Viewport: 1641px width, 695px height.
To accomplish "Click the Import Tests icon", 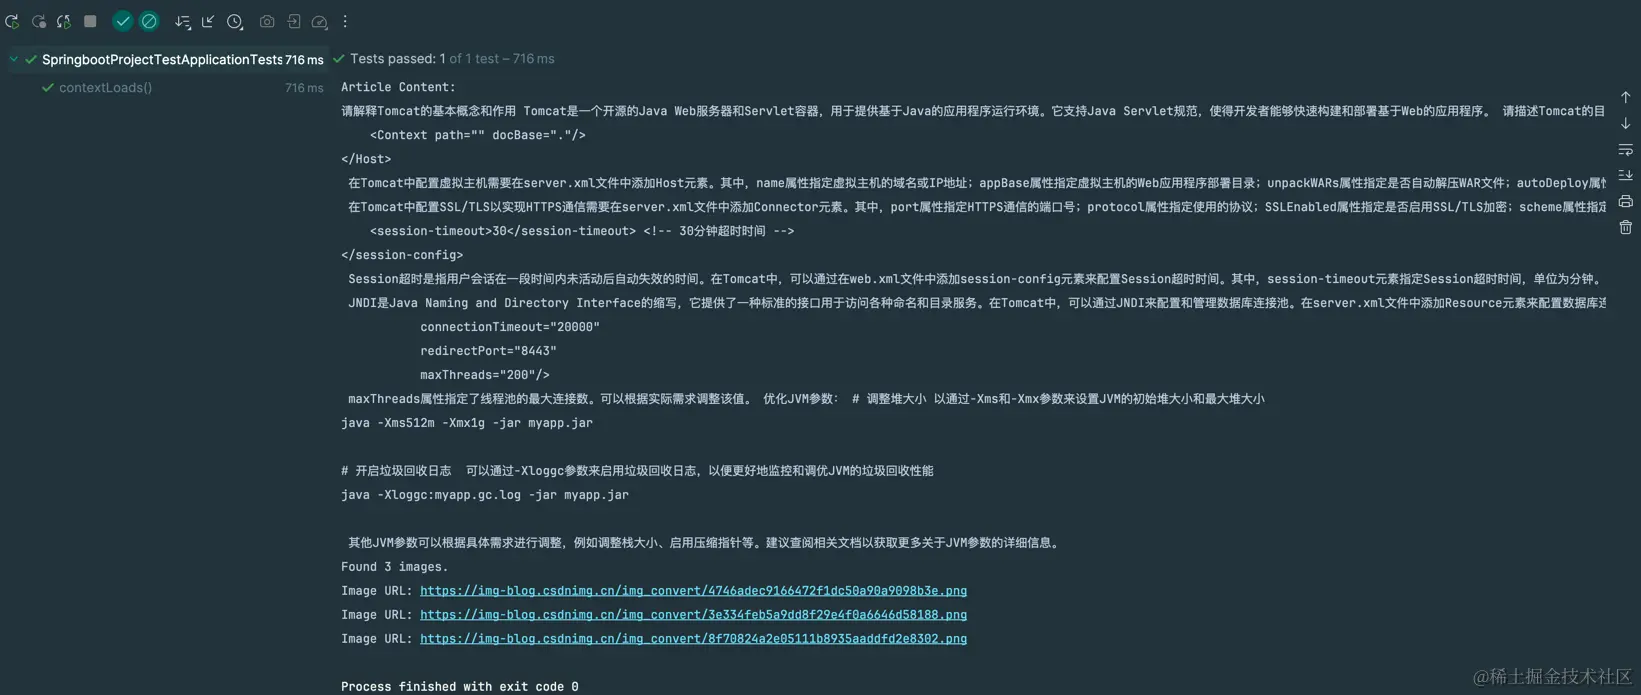I will 294,21.
